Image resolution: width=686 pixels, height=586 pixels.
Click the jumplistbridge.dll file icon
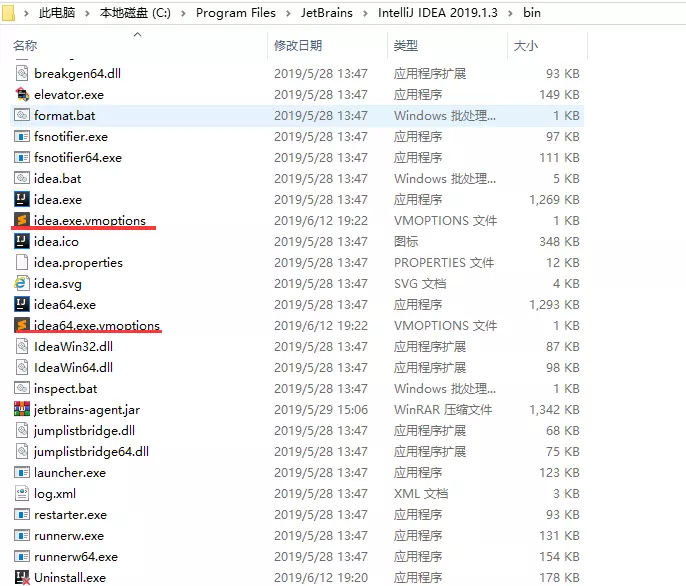pyautogui.click(x=22, y=430)
